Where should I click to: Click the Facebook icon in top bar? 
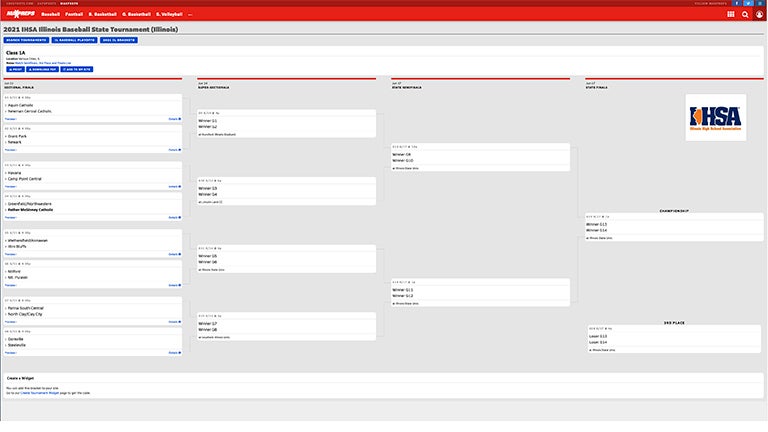(x=736, y=3)
